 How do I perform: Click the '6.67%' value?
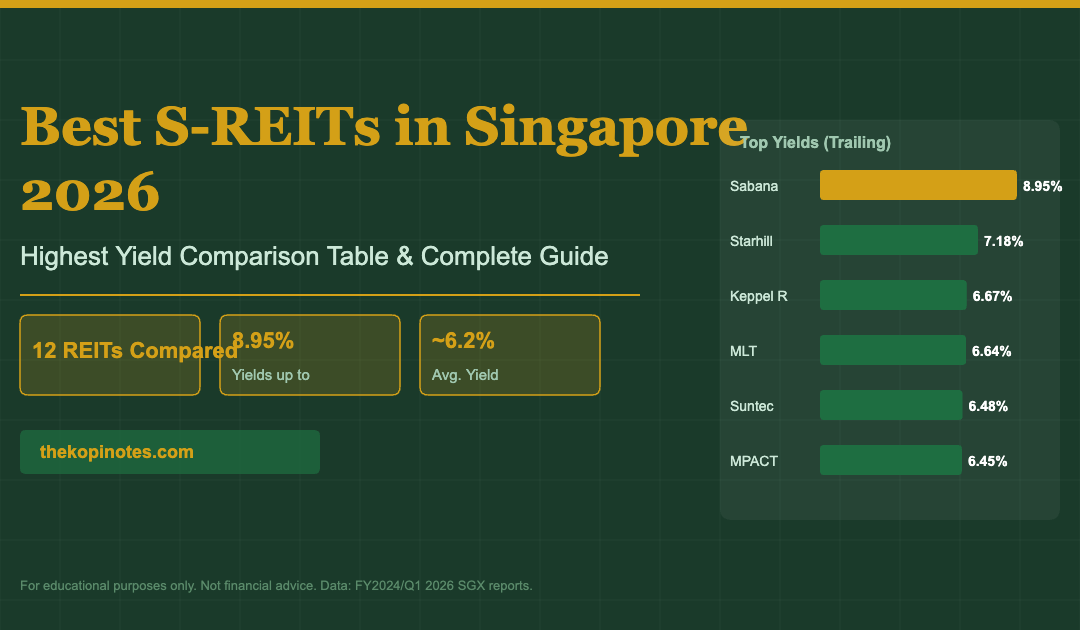[993, 296]
